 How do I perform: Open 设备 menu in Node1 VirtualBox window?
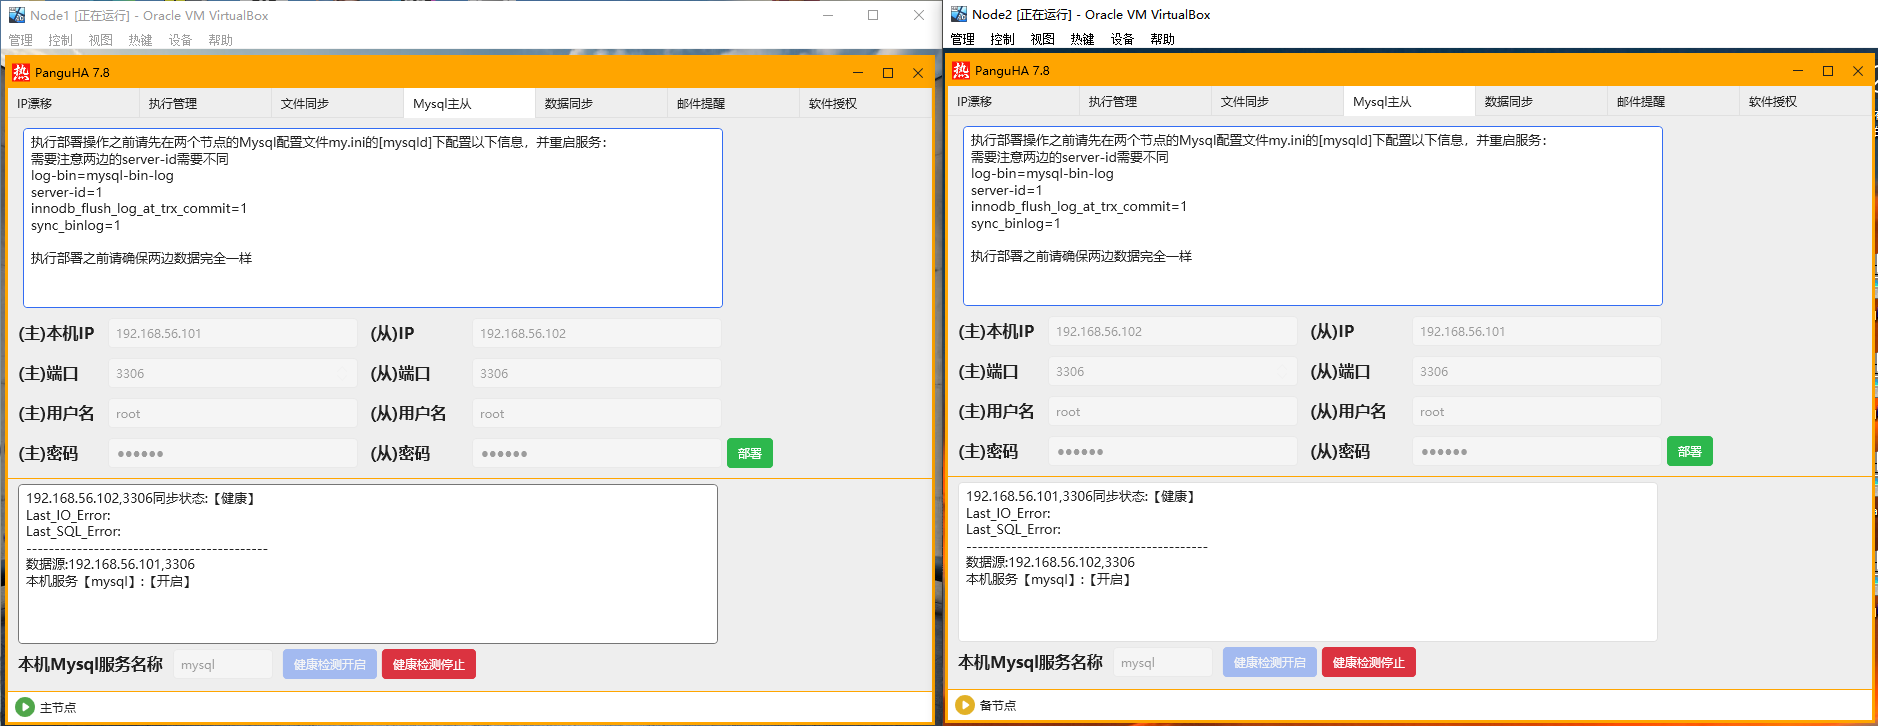coord(181,40)
